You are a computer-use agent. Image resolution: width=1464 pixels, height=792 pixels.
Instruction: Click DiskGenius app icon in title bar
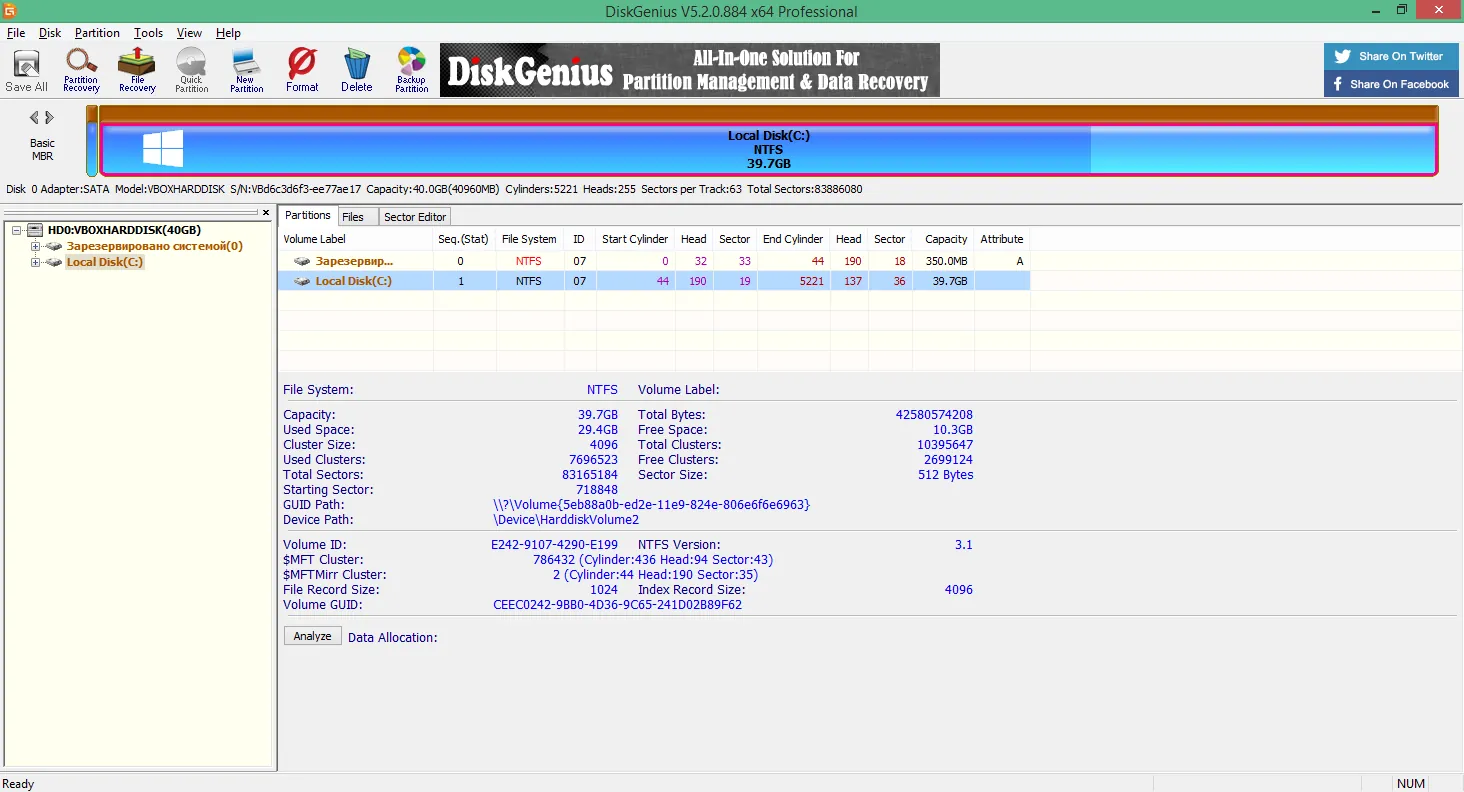tap(10, 11)
